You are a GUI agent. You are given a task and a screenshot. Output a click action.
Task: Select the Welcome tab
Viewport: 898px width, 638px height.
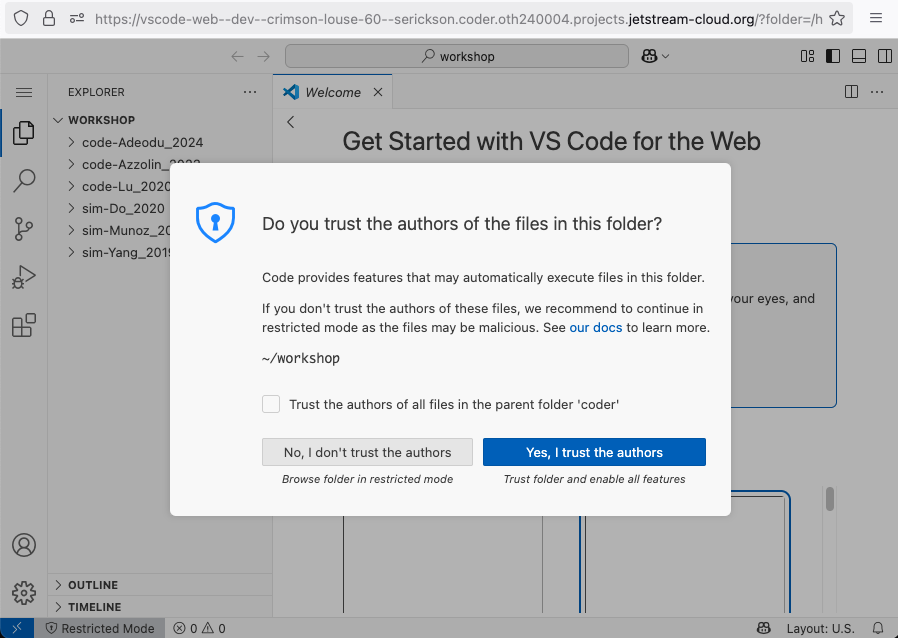pos(333,92)
